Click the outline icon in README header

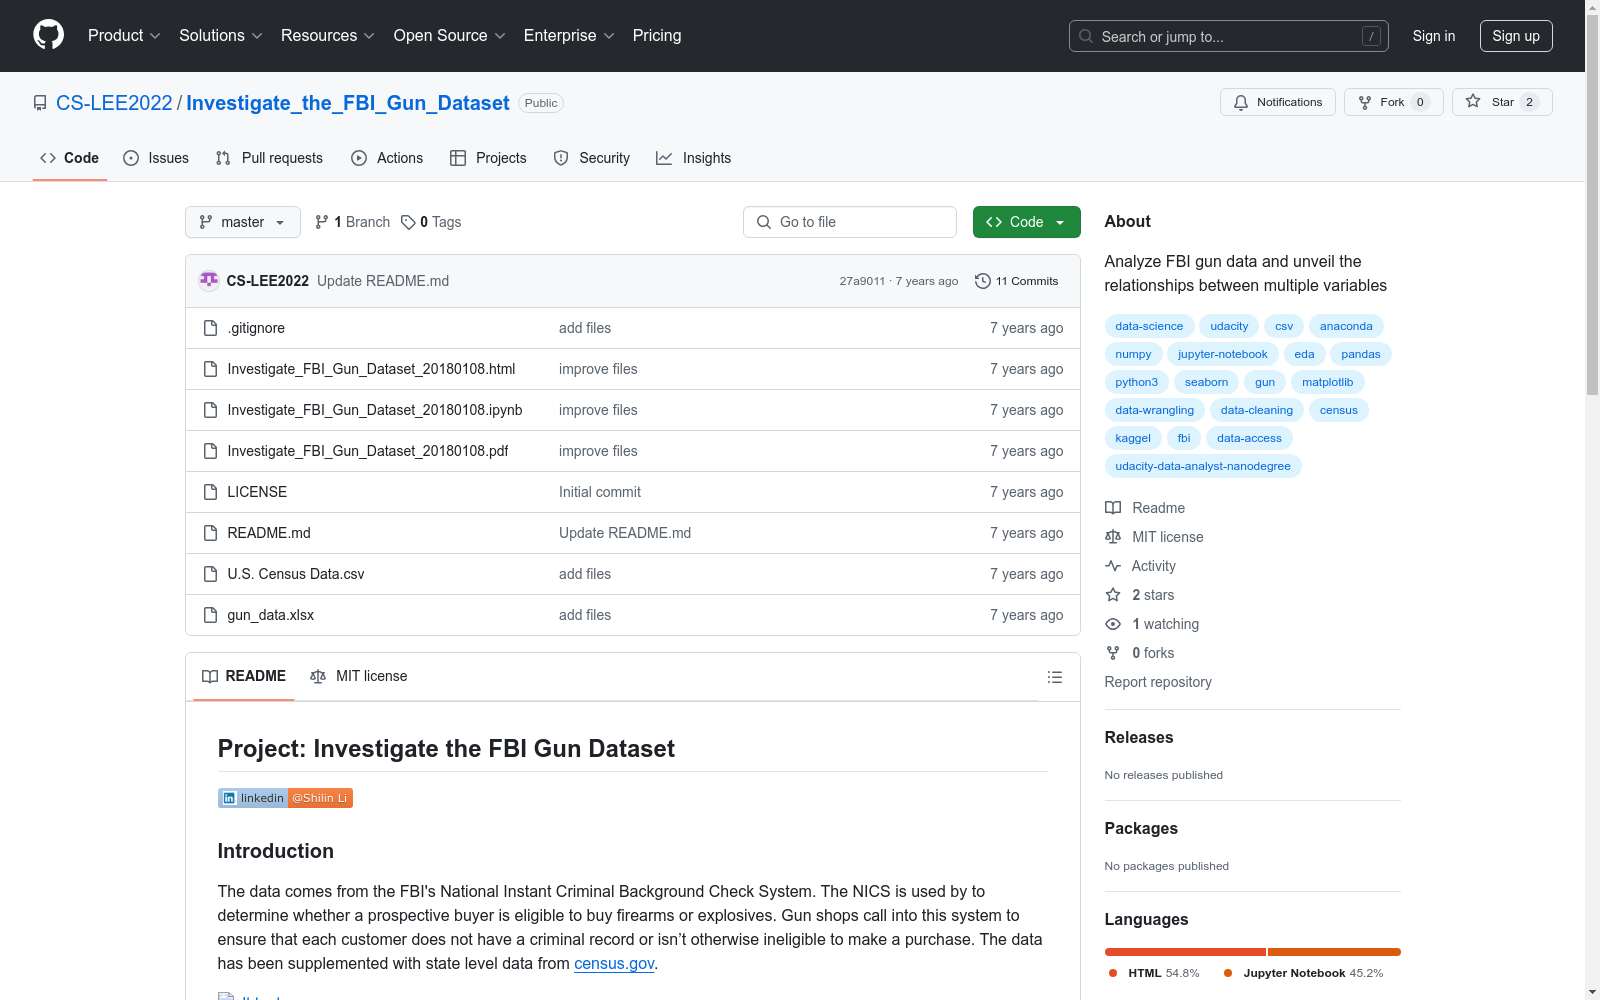tap(1054, 677)
